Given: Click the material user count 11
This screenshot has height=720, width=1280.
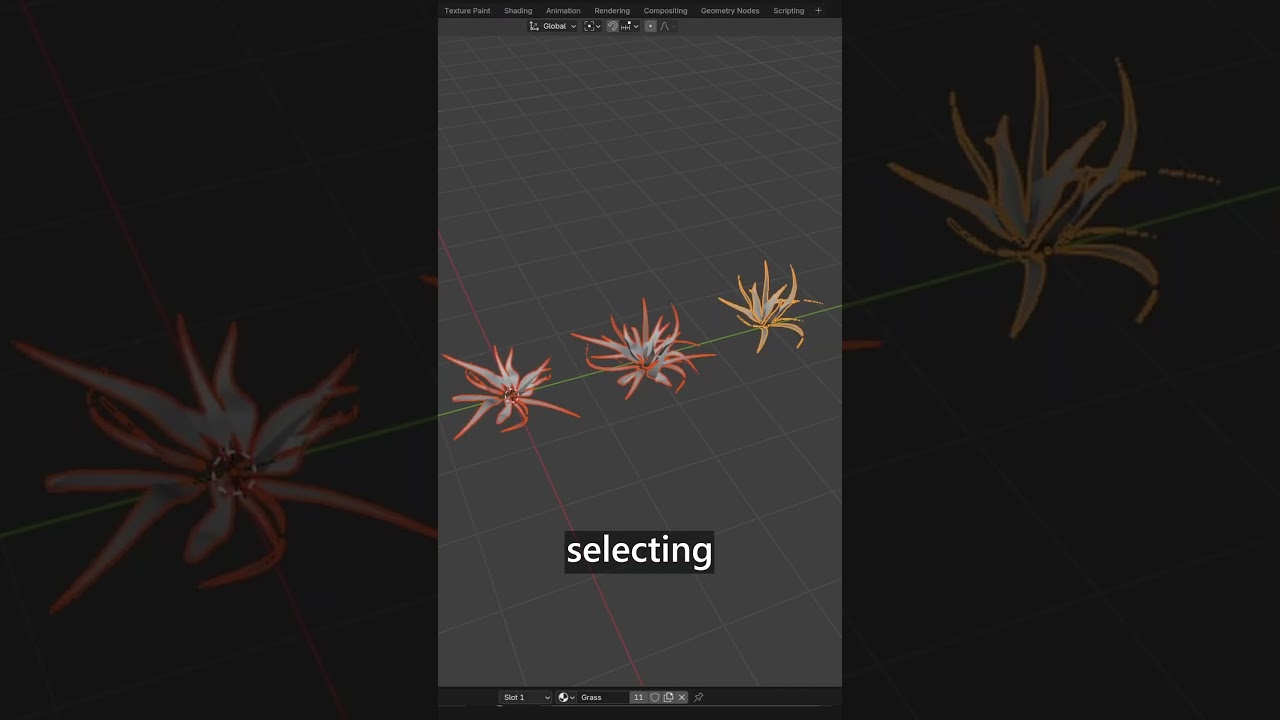Looking at the screenshot, I should [x=638, y=697].
